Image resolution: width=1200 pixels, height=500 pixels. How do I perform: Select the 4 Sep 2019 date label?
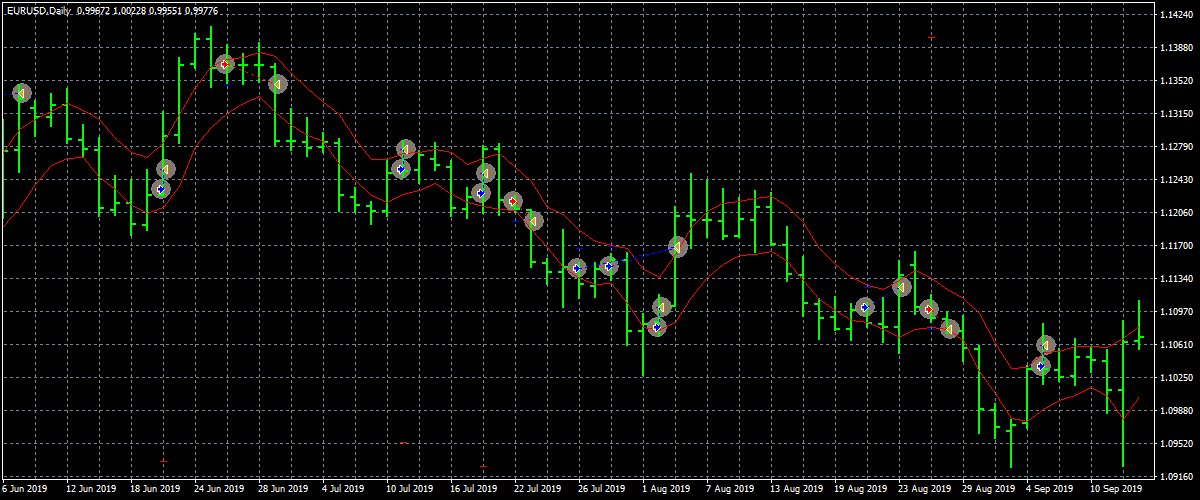pos(1051,490)
